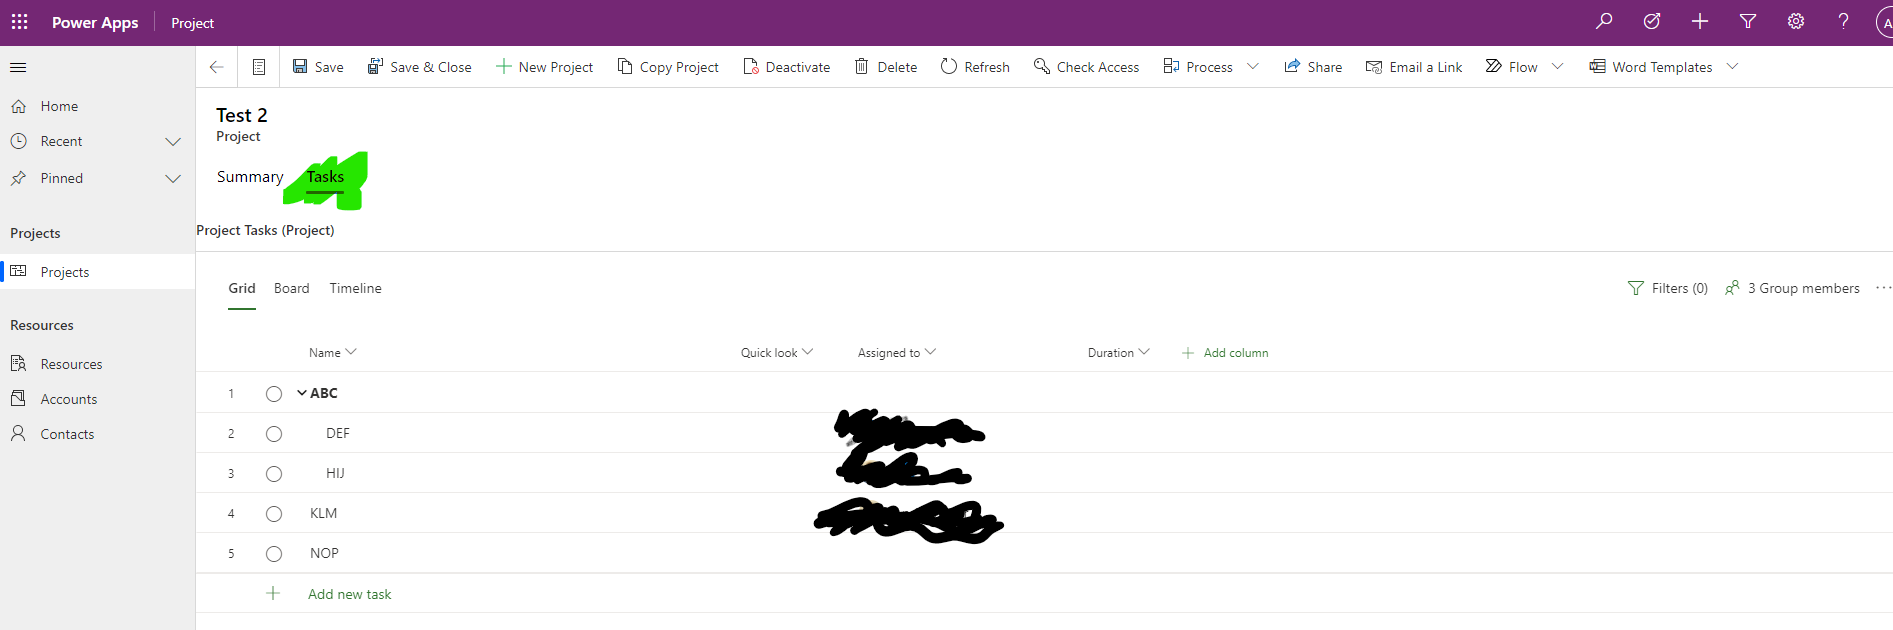This screenshot has width=1893, height=630.
Task: Click the advanced find funnel icon
Action: 1748,21
